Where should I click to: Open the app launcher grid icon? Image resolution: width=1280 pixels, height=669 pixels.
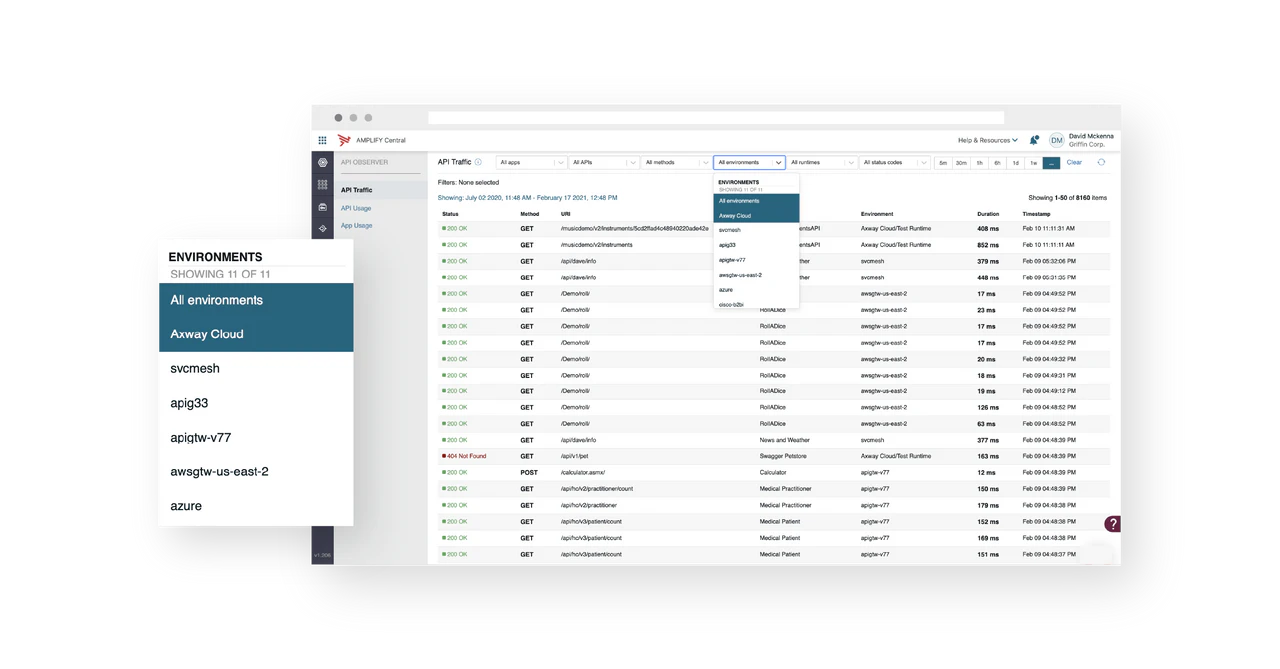point(322,139)
